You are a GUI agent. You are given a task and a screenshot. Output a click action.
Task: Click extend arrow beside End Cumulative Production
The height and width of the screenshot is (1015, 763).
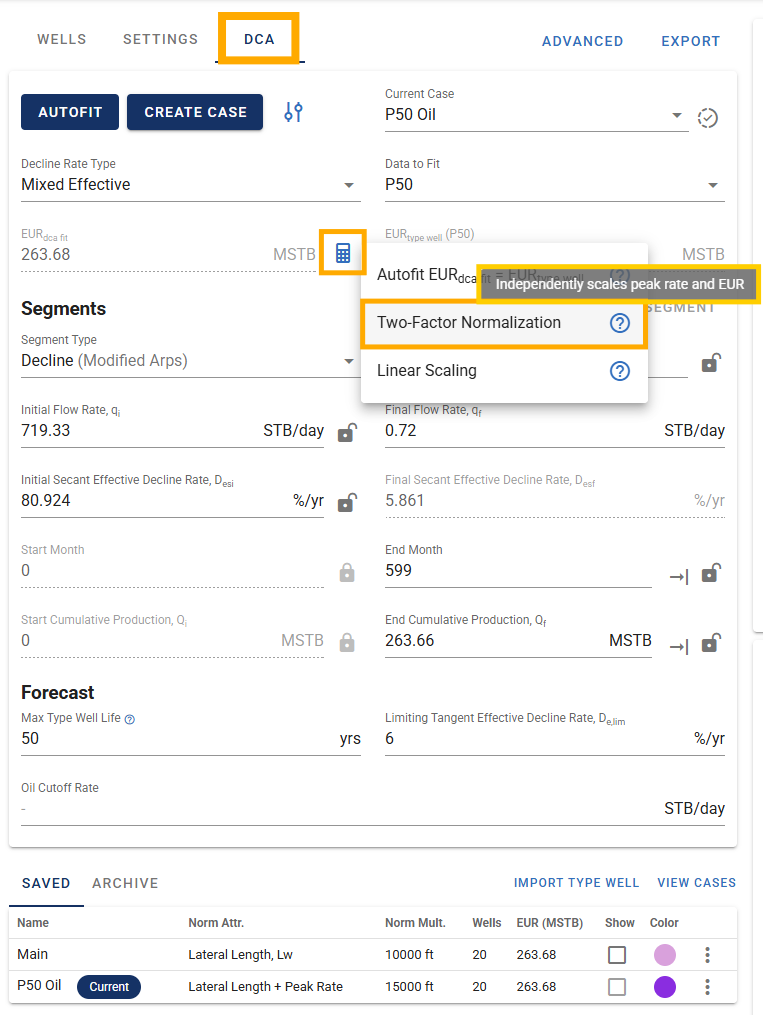[x=679, y=646]
